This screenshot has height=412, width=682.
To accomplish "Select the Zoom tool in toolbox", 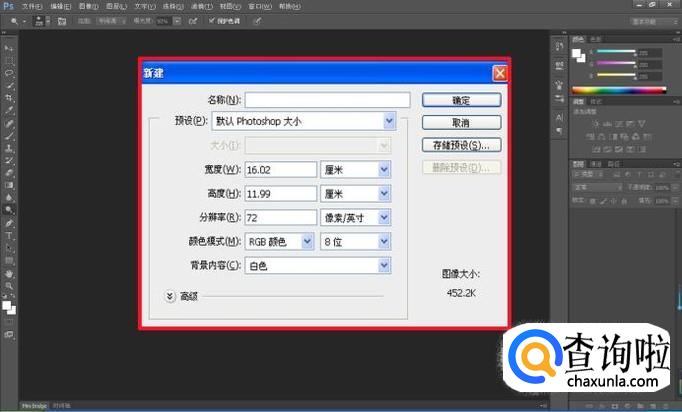I will pos(9,286).
